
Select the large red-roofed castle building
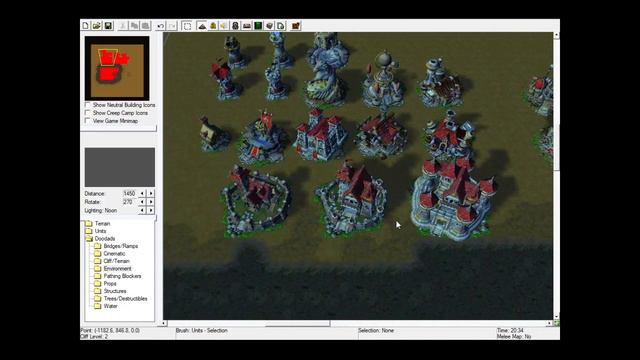pyautogui.click(x=454, y=197)
